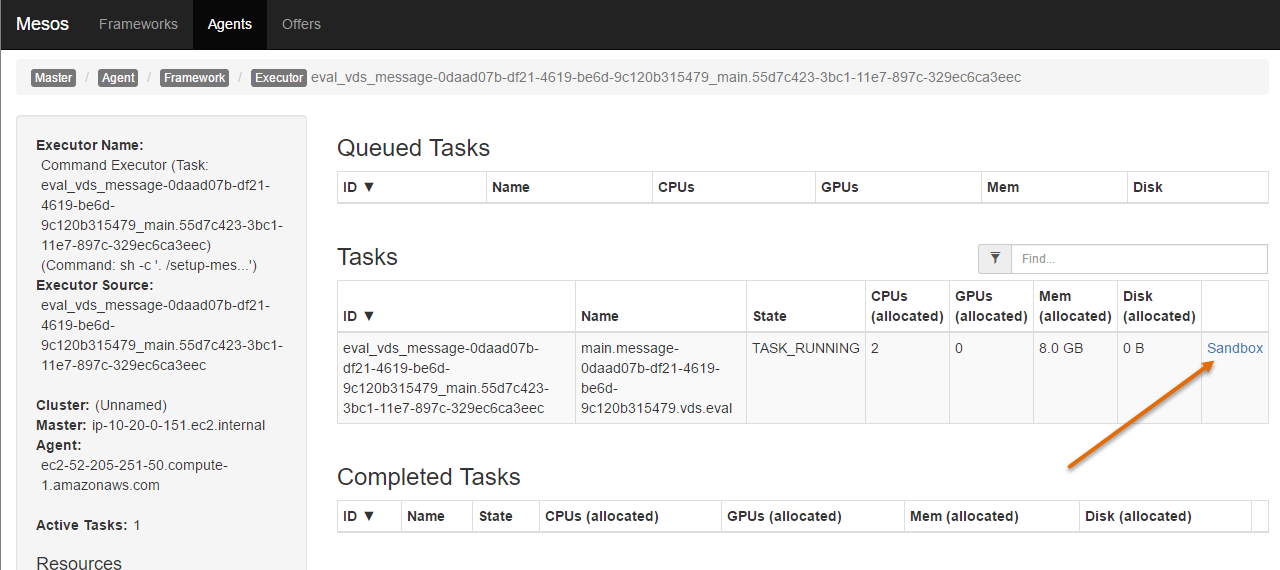Sort Tasks by CPUs (allocated) header

[x=907, y=306]
